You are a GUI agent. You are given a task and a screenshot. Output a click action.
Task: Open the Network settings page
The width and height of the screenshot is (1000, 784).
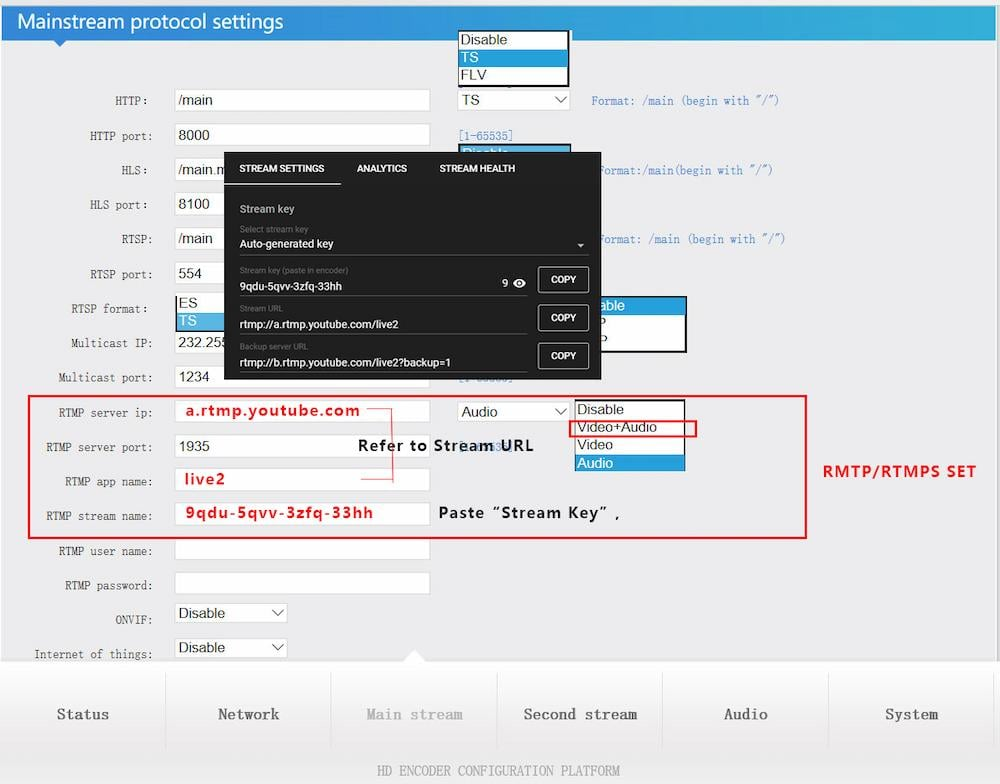pyautogui.click(x=248, y=714)
